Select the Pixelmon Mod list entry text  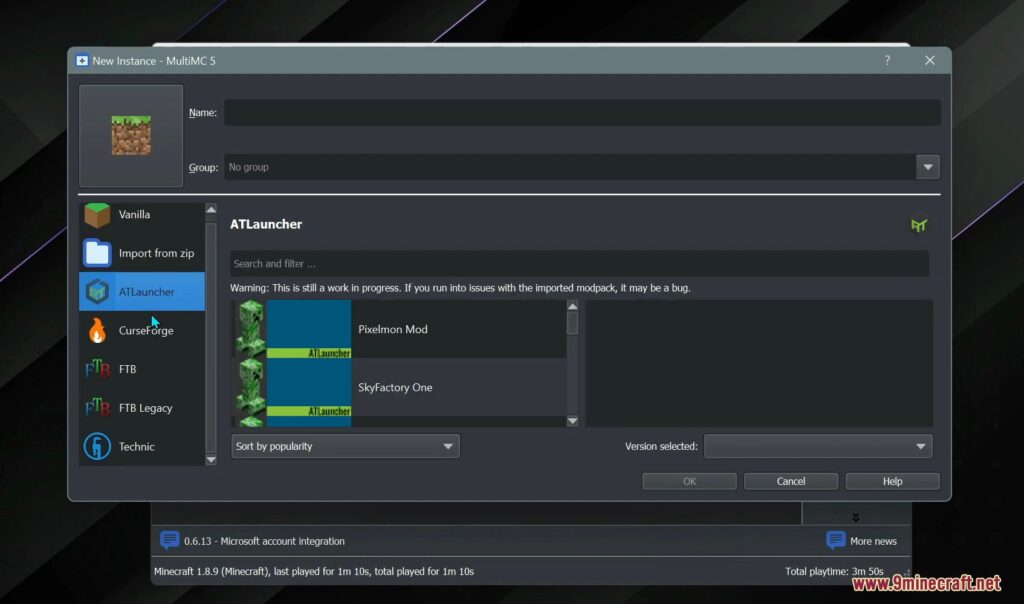tap(392, 329)
